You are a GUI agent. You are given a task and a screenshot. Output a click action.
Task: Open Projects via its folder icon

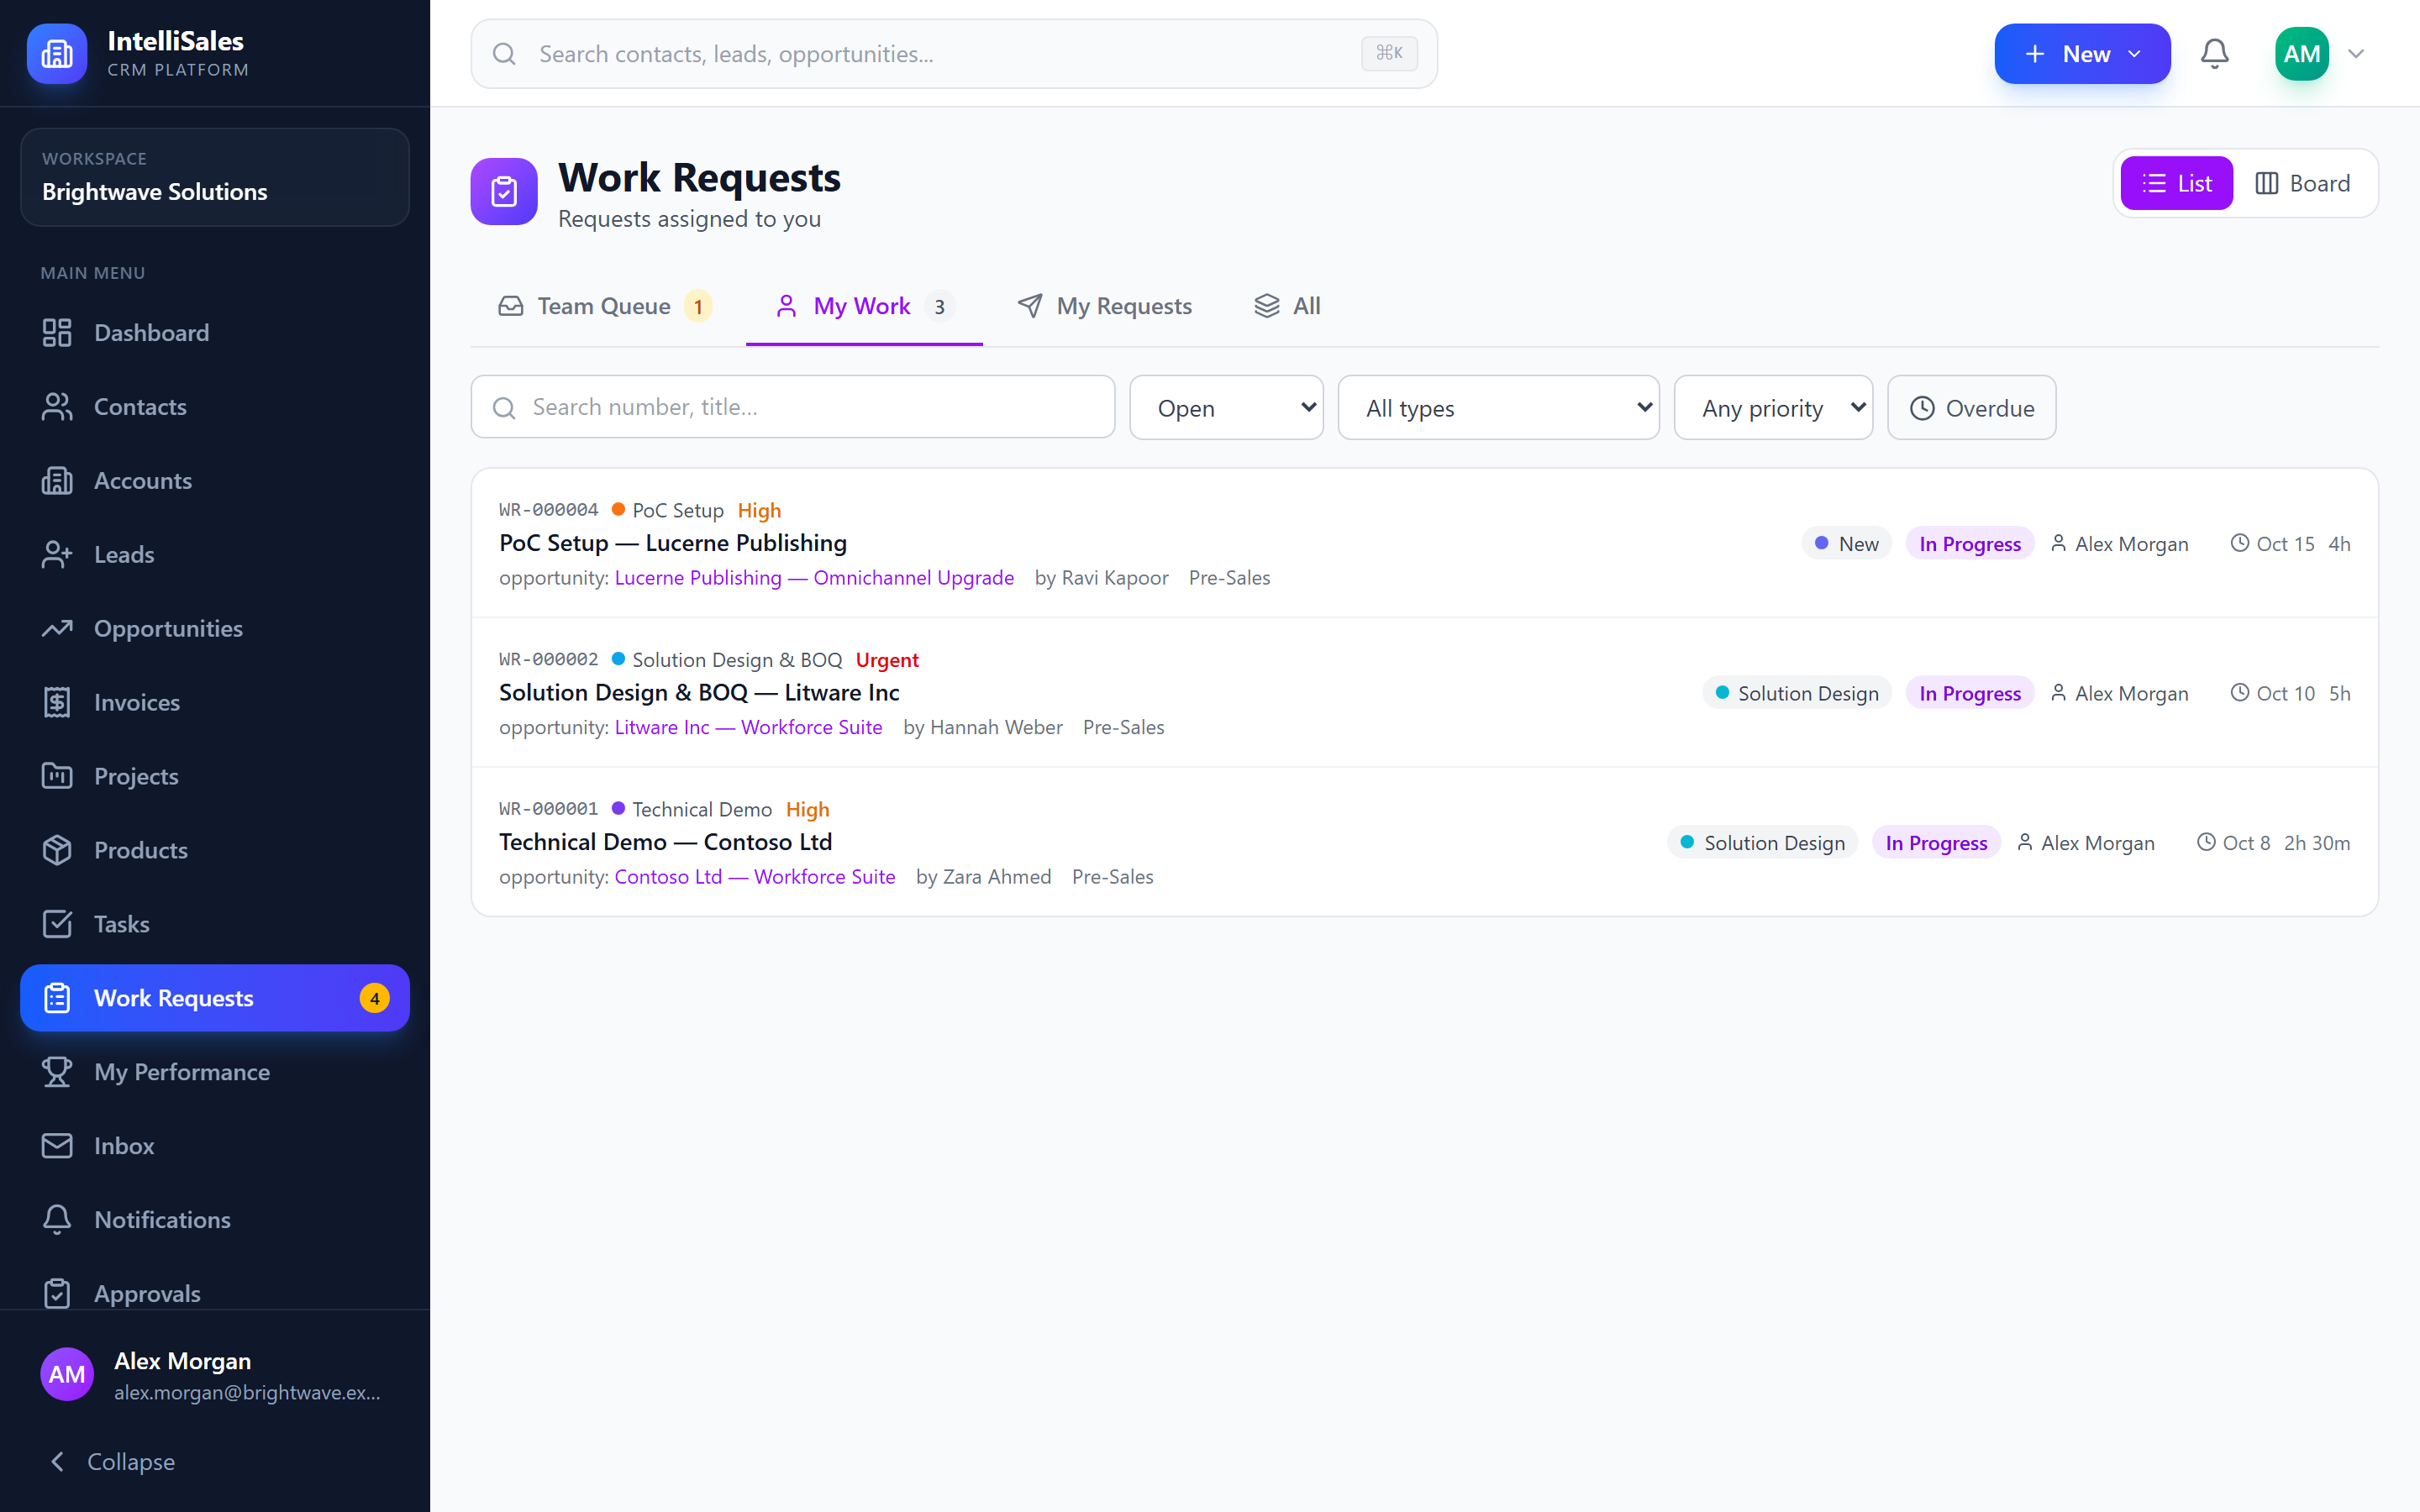57,776
